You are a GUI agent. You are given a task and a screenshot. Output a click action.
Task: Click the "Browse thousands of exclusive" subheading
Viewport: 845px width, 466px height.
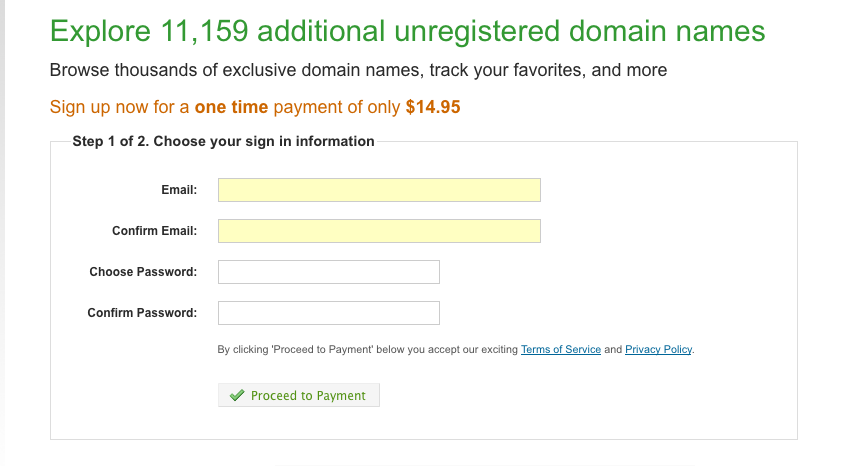[358, 71]
